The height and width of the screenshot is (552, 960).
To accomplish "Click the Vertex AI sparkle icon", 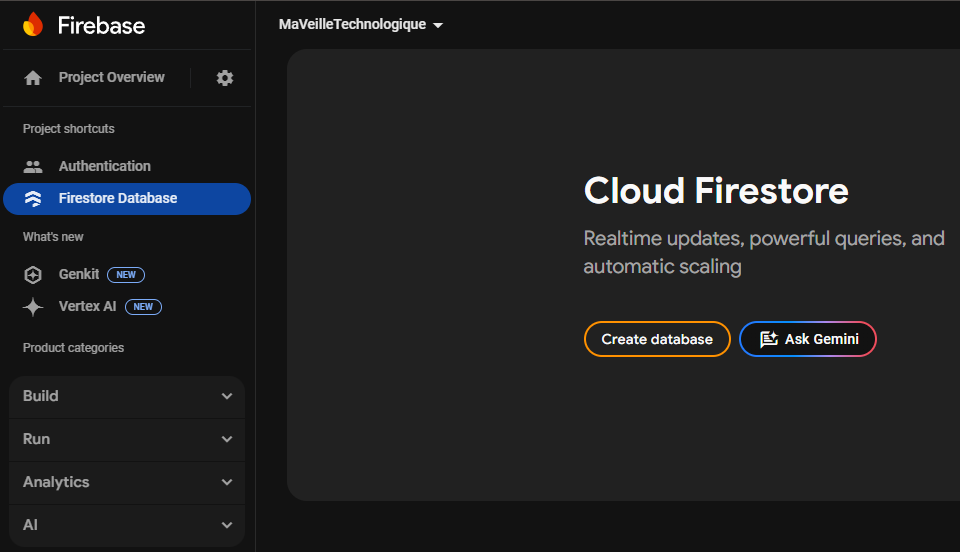I will point(33,307).
